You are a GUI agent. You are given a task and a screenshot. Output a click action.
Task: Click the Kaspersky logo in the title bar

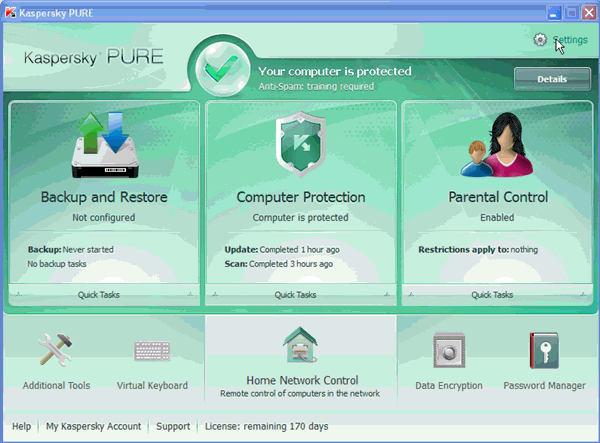[x=10, y=13]
